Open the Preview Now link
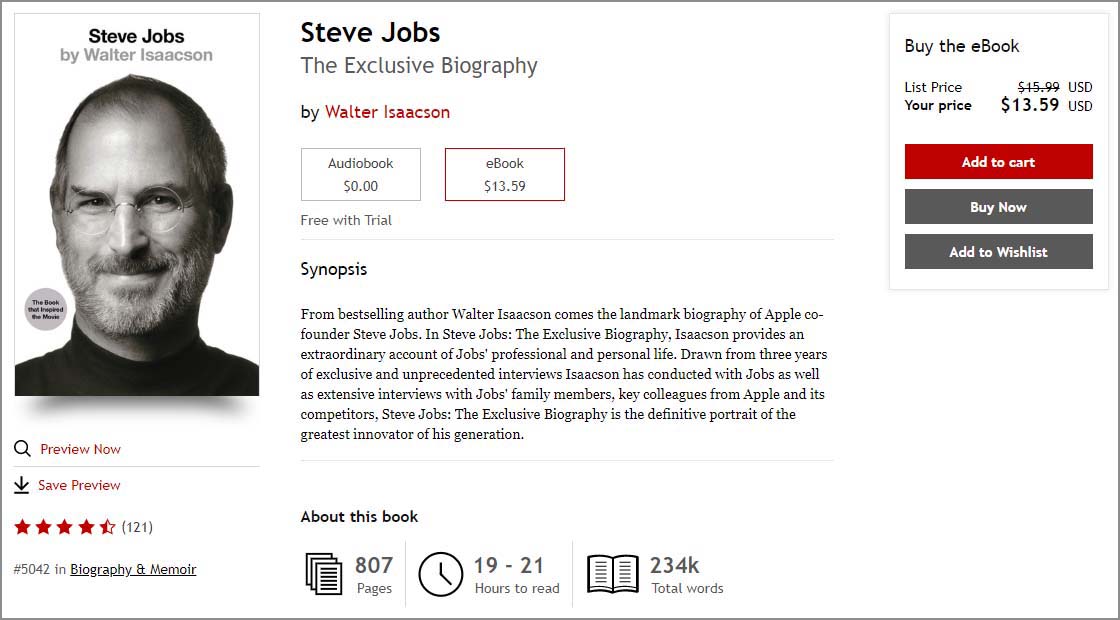Screen dimensions: 1120x620 tap(80, 449)
